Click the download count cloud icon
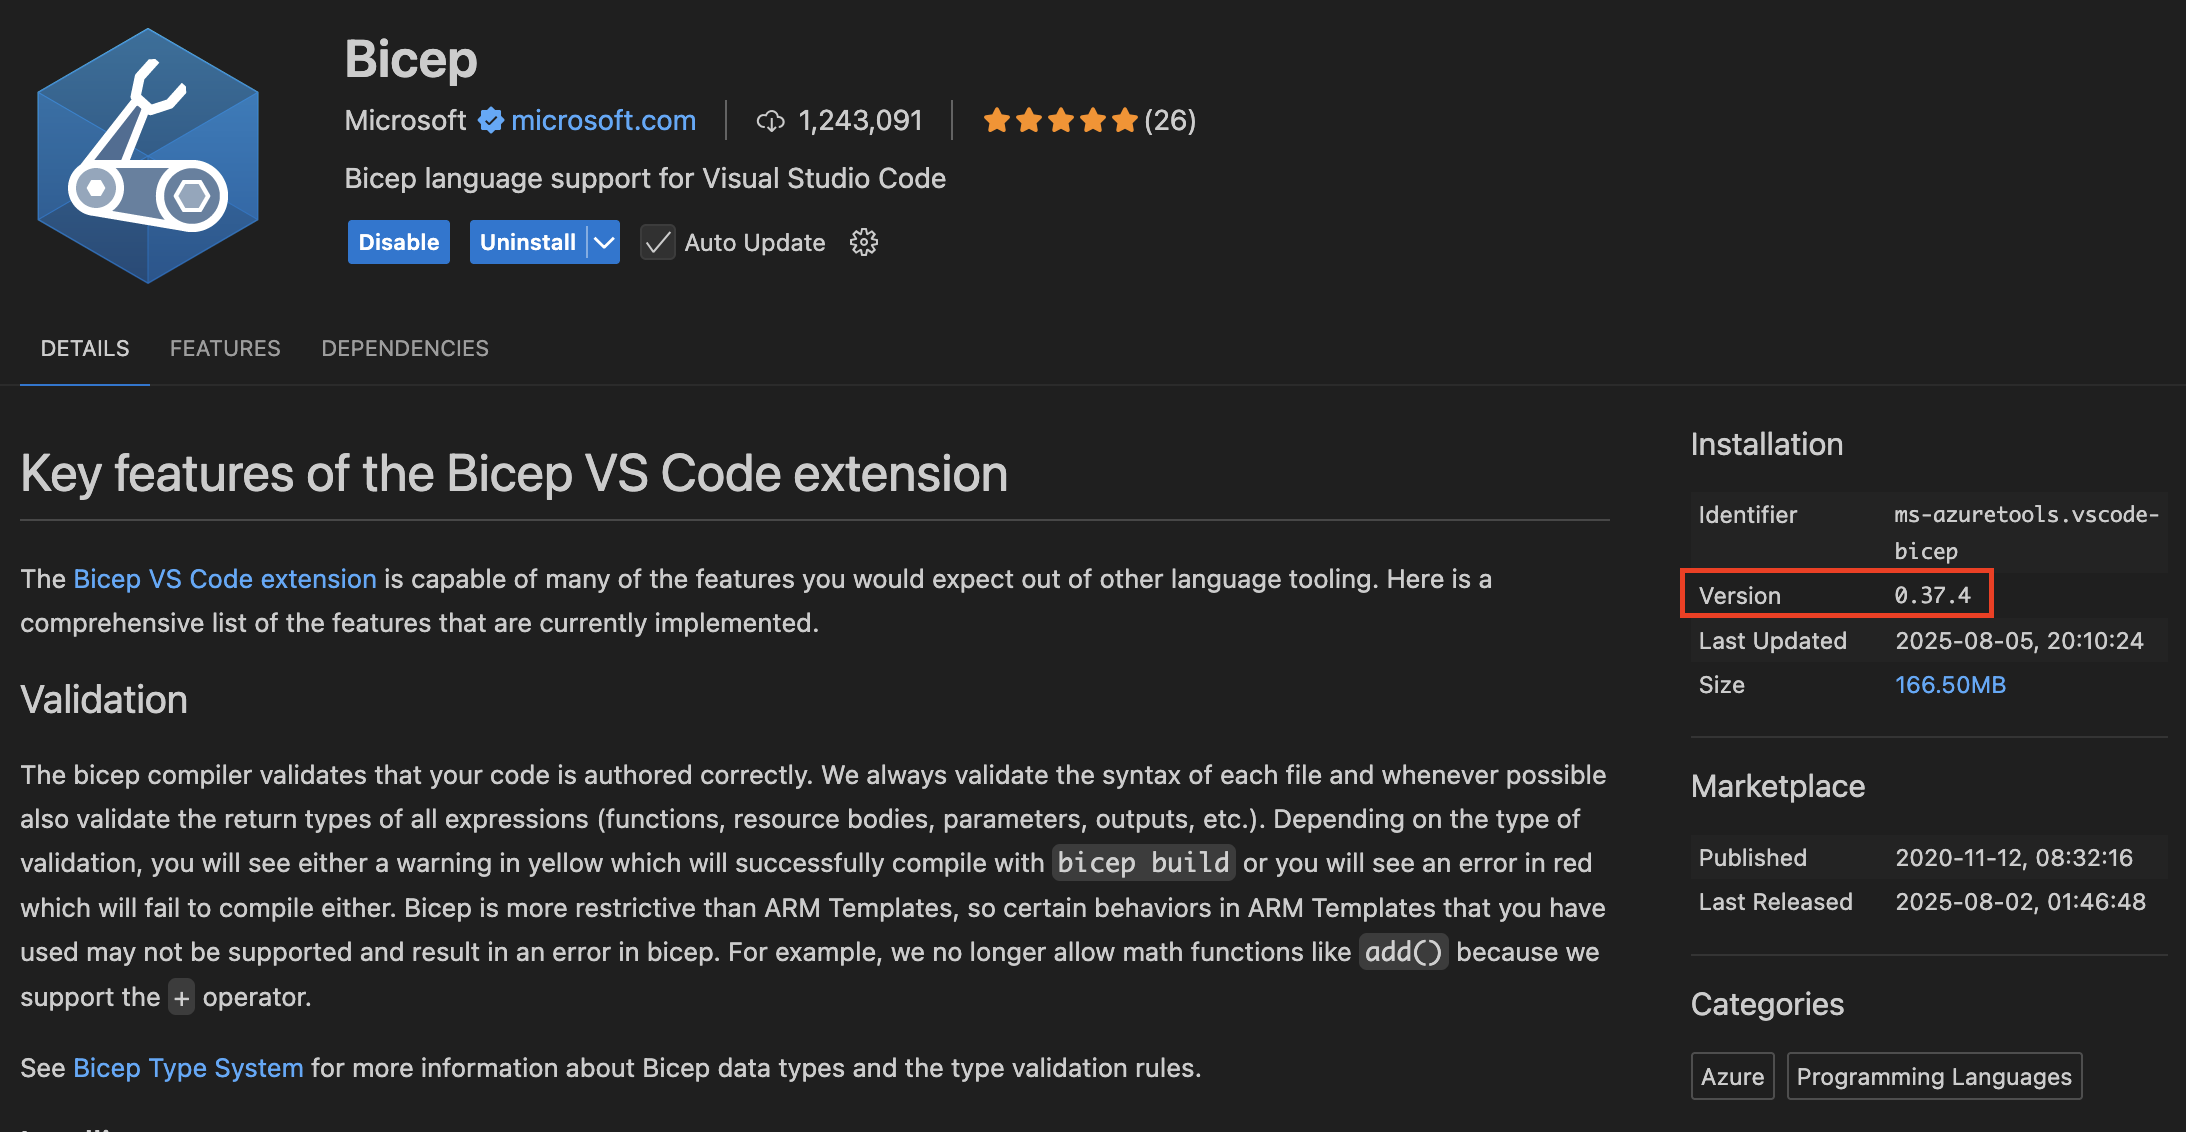Viewport: 2186px width, 1132px height. tap(769, 120)
